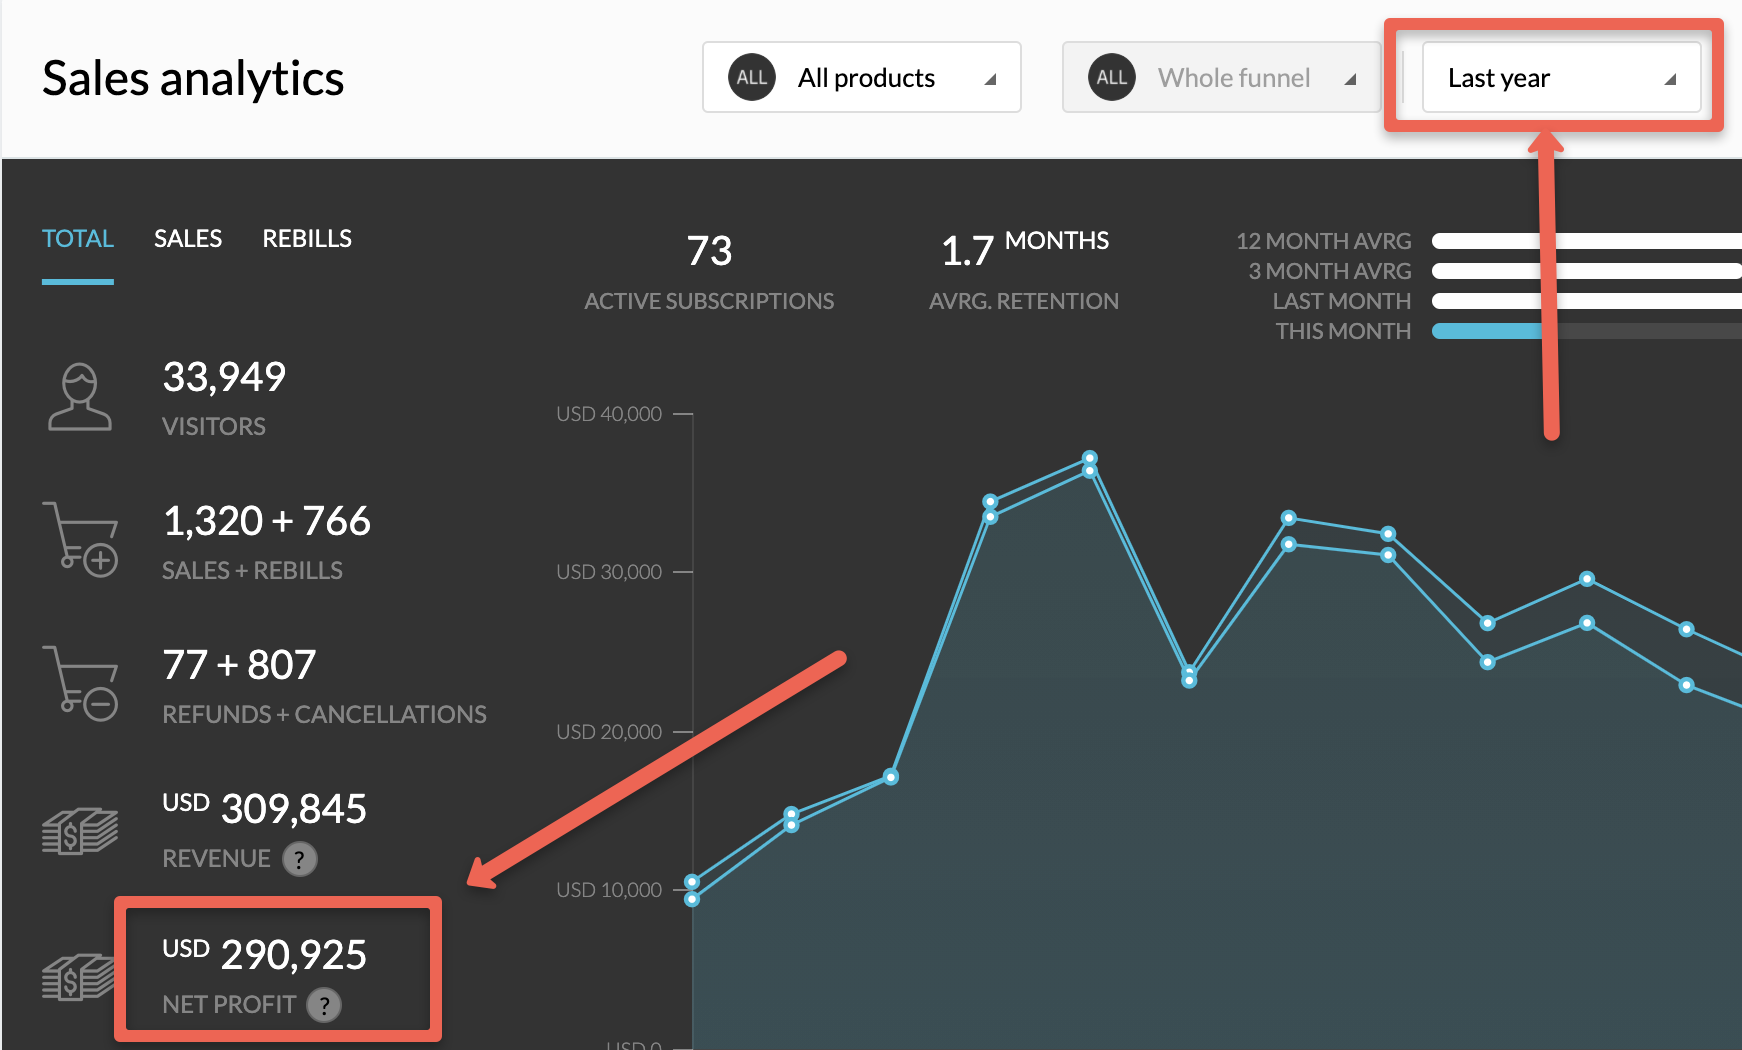Click the visitors person icon

coord(80,397)
